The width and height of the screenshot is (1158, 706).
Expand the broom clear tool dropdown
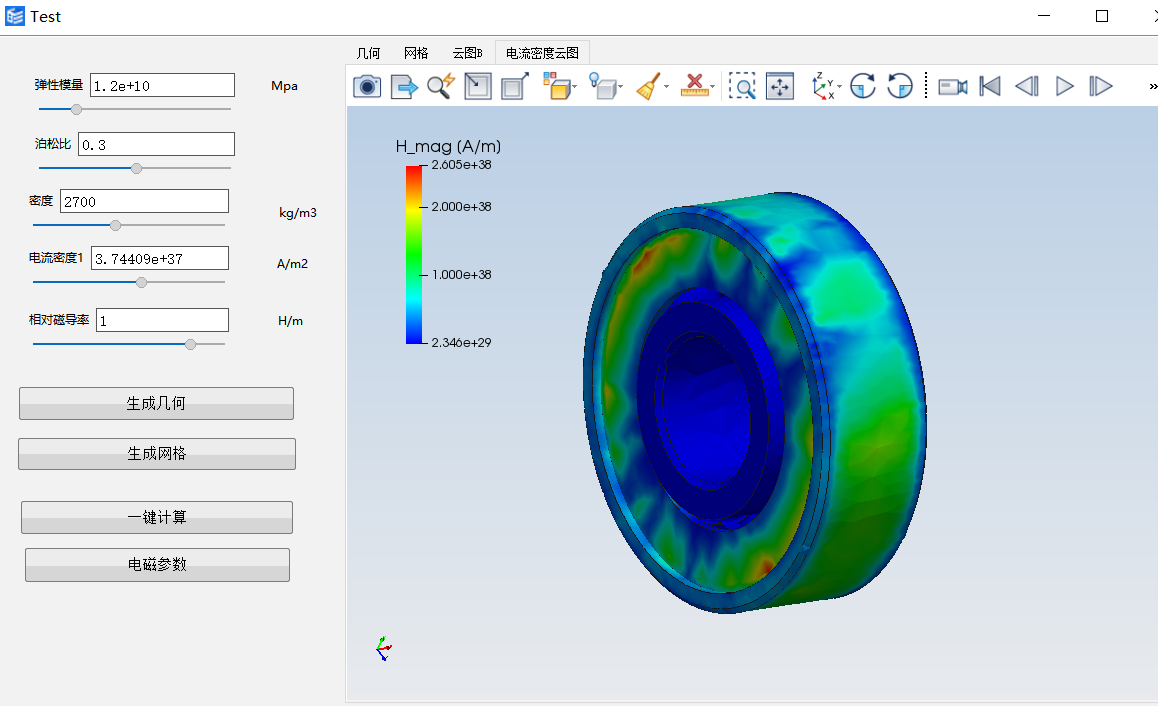tap(667, 88)
